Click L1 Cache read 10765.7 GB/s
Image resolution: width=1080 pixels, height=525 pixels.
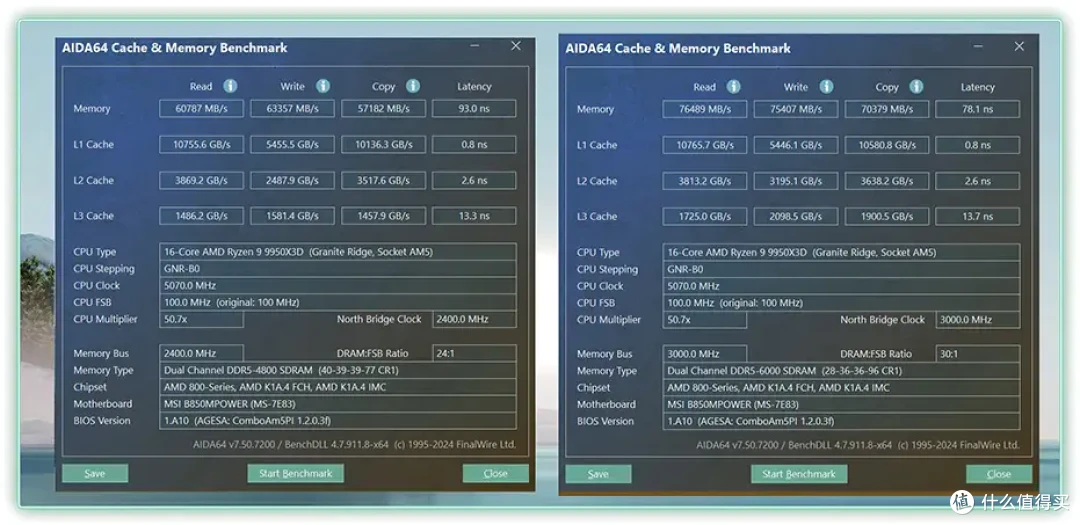(x=705, y=145)
